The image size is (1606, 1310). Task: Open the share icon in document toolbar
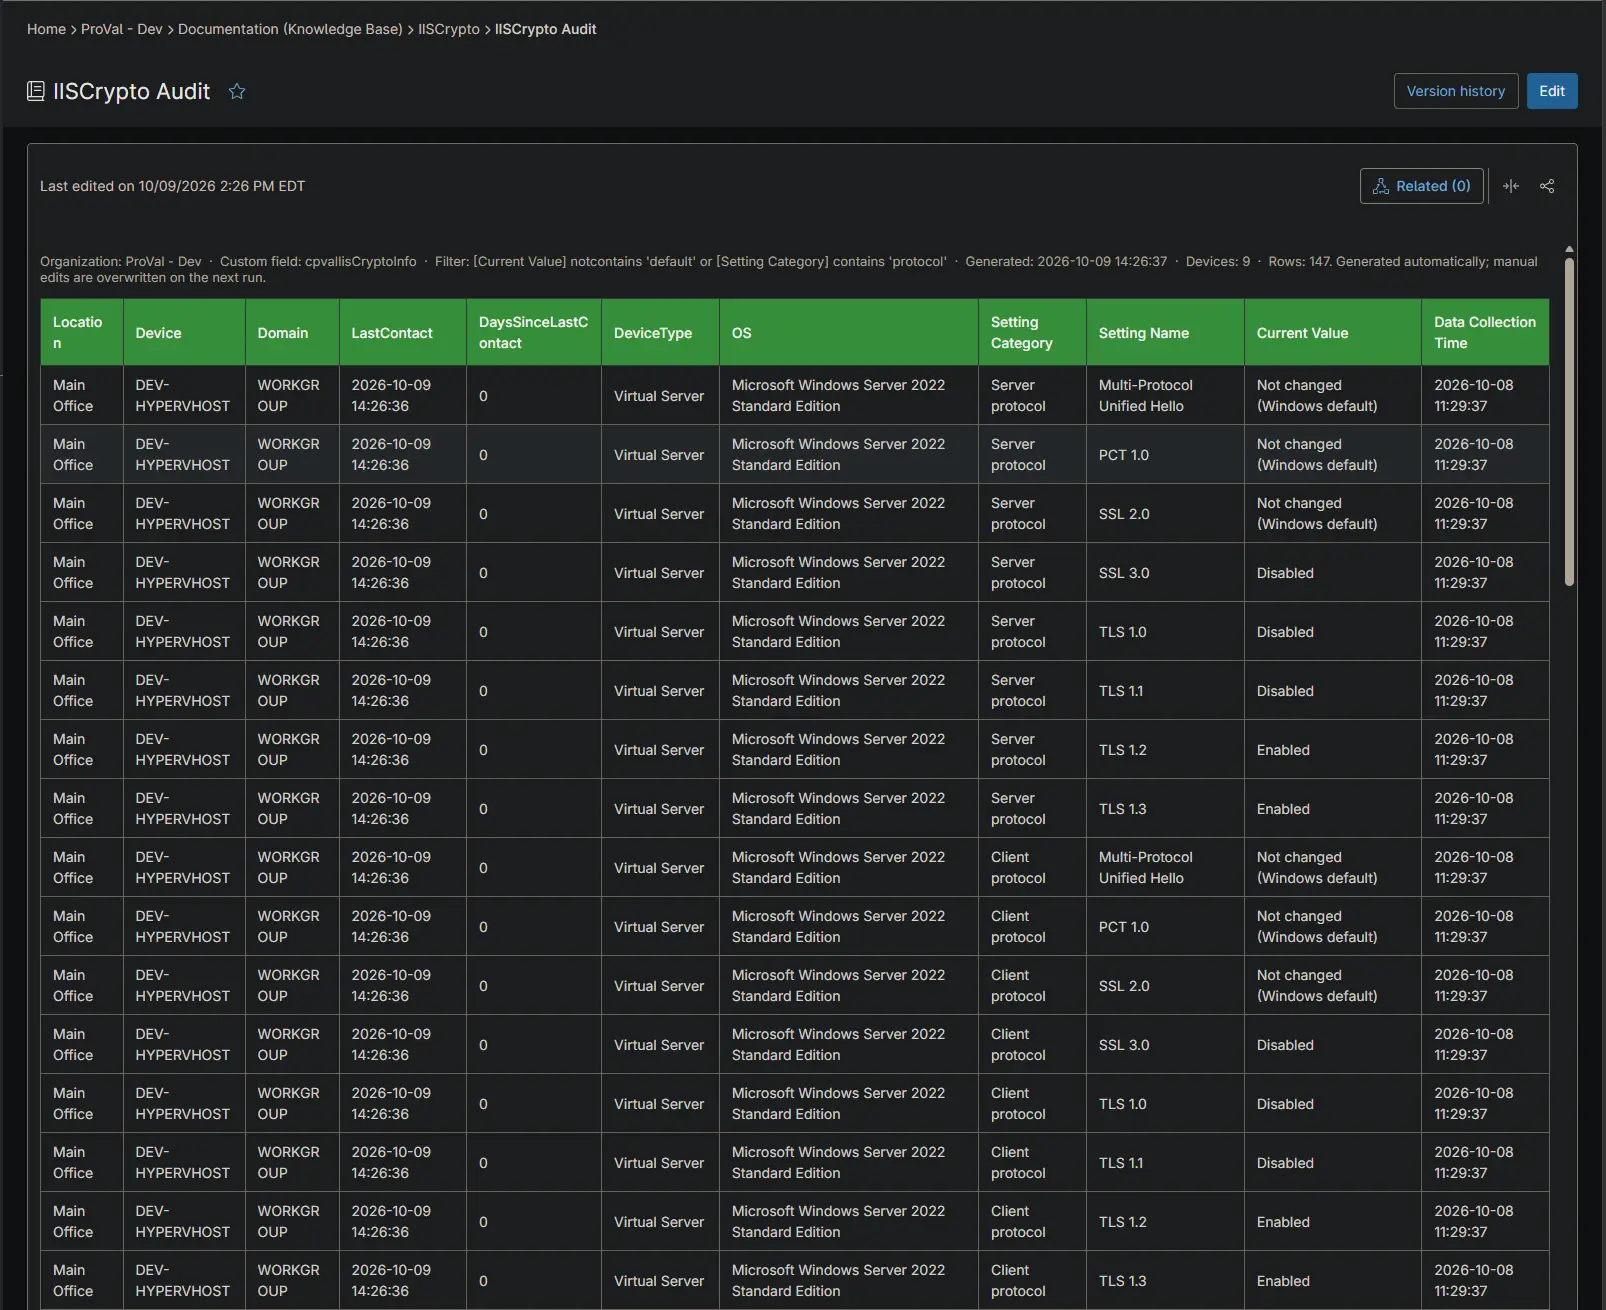[x=1547, y=186]
